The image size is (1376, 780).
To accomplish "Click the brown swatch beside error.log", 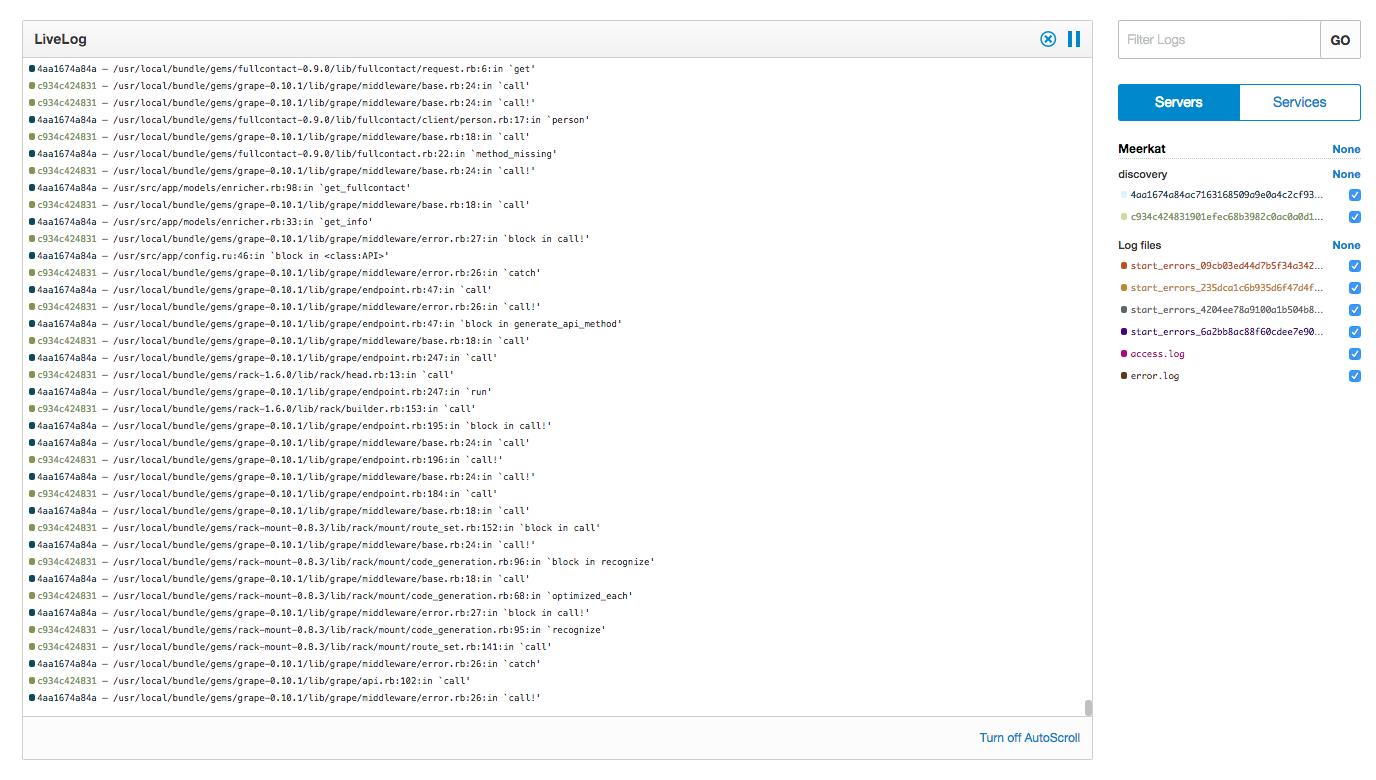I will [x=1124, y=376].
